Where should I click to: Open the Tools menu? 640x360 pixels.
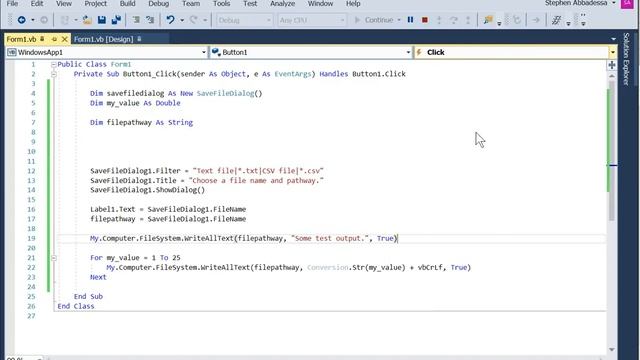point(221,4)
